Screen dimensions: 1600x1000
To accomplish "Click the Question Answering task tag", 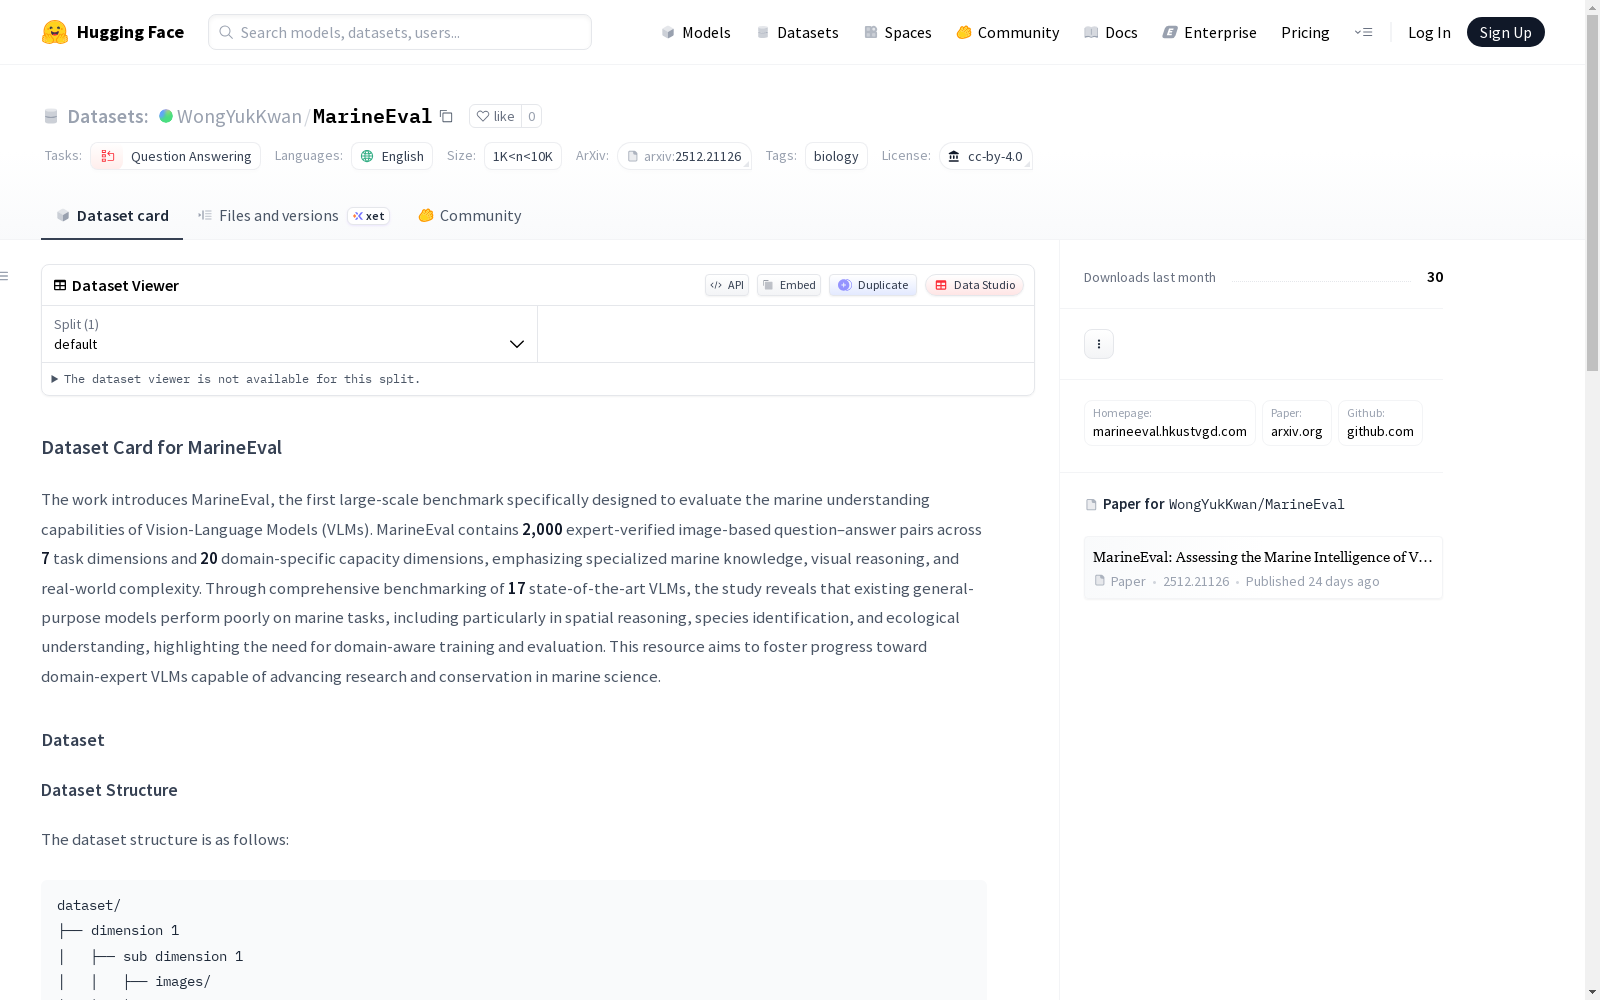I will tap(175, 156).
